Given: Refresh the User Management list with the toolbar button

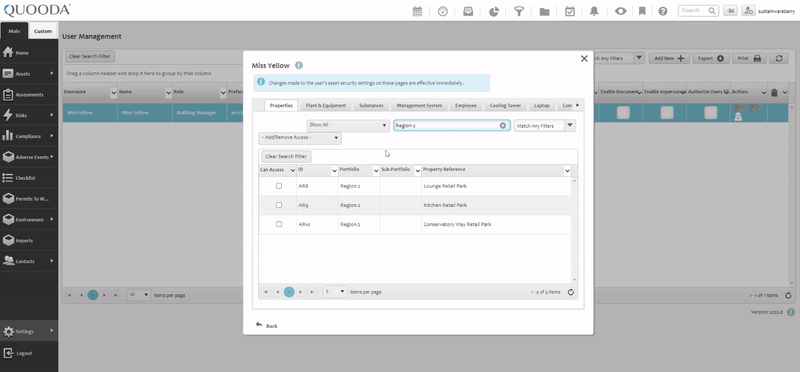Looking at the screenshot, I should coord(779,58).
